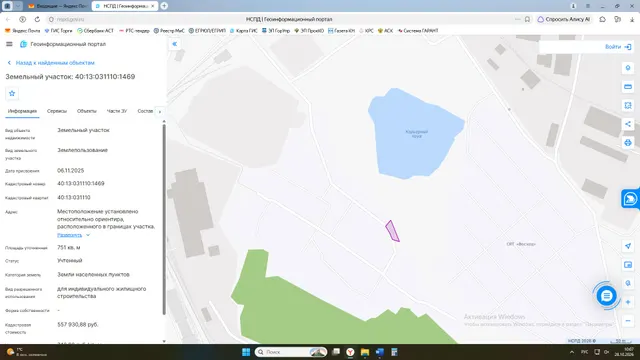This screenshot has width=640, height=360.
Task: Open Word from taskbar
Action: coord(380,352)
